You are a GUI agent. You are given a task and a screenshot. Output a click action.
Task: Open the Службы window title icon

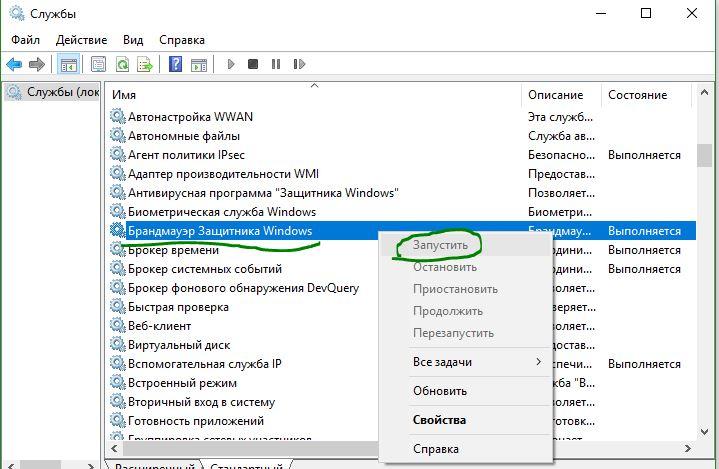click(17, 14)
